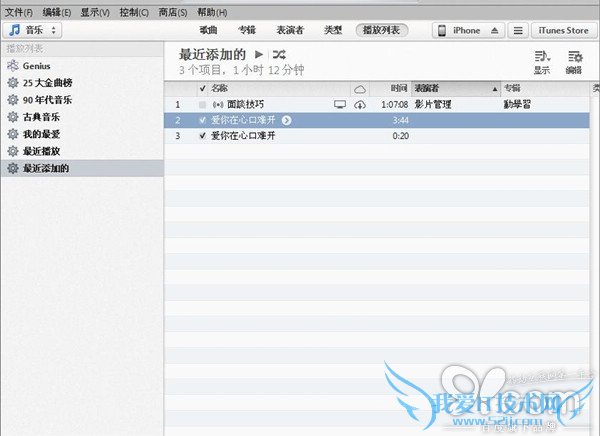This screenshot has height=436, width=600.
Task: Click the 1:07:08 duration cell
Action: 395,105
